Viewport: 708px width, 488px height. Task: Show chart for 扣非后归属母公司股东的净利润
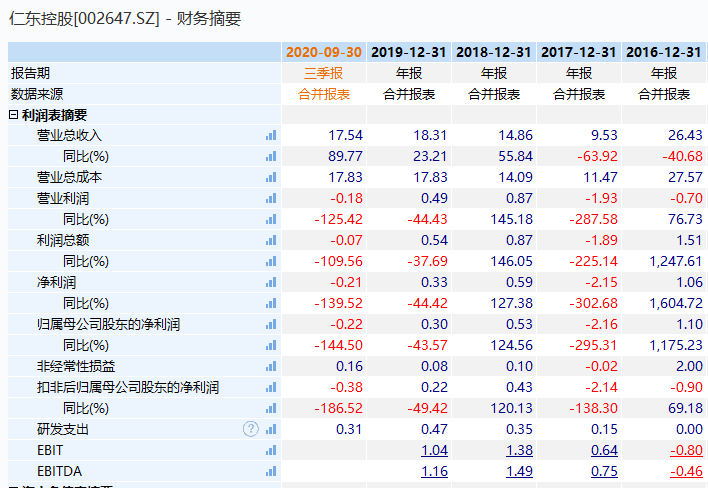click(x=271, y=387)
